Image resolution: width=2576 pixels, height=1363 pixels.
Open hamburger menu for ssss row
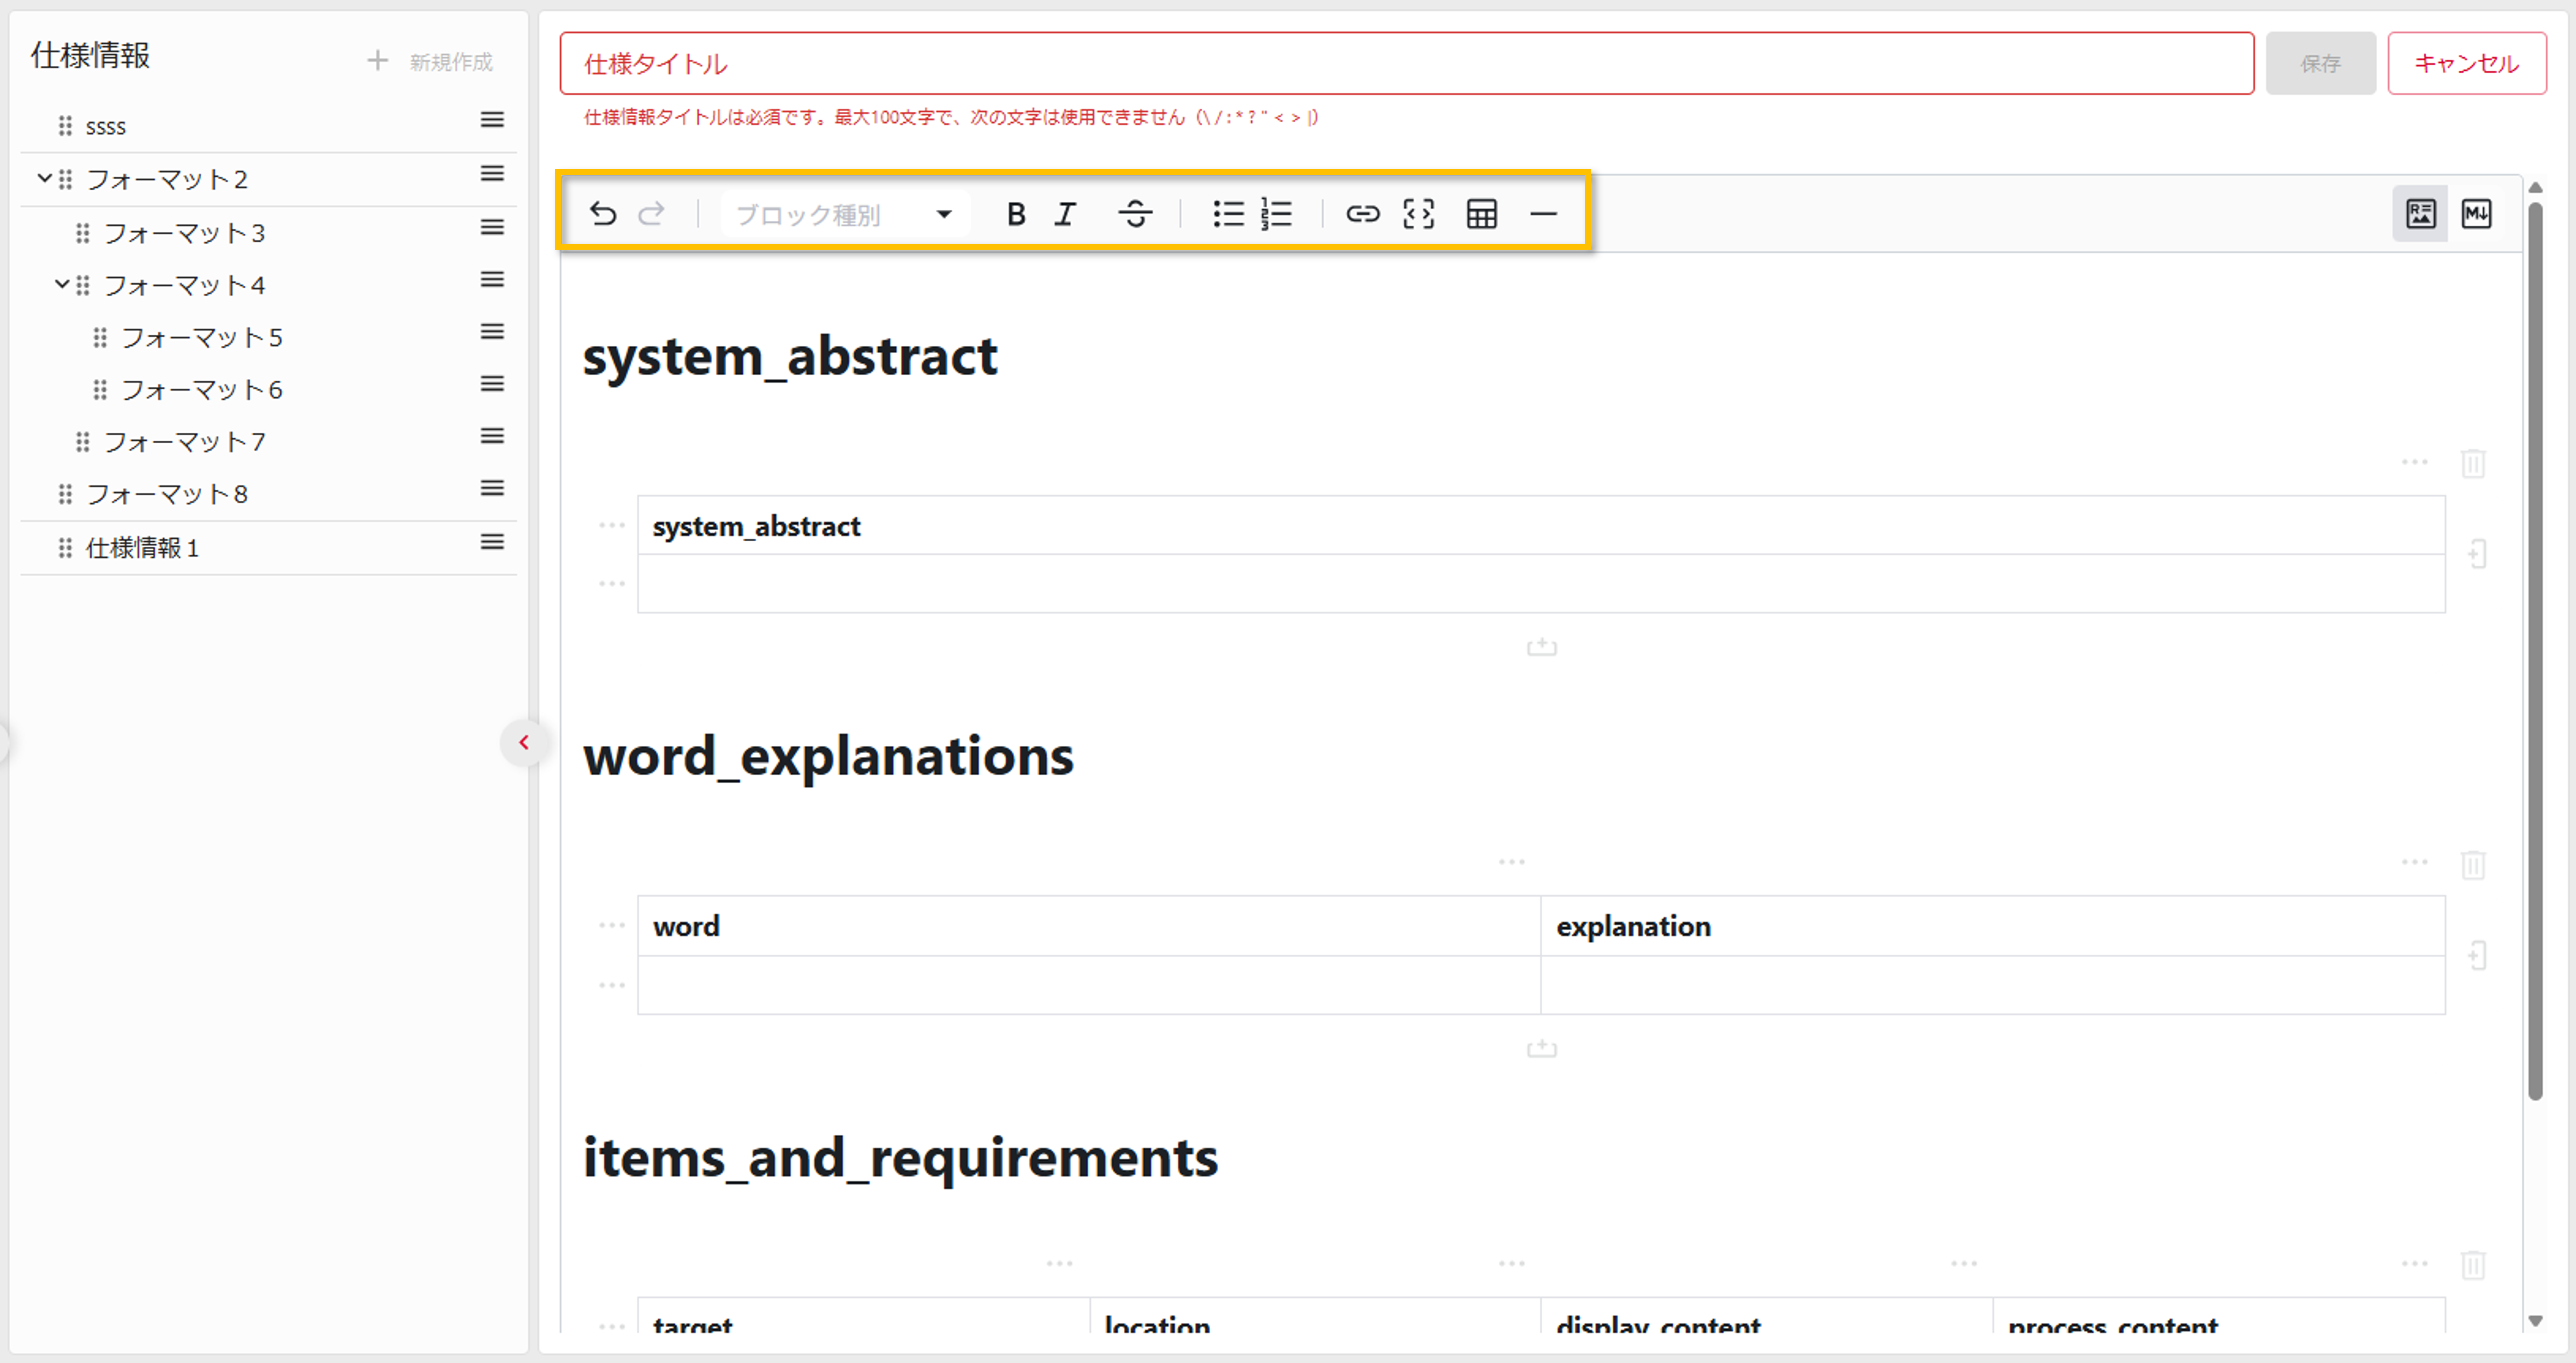tap(492, 120)
